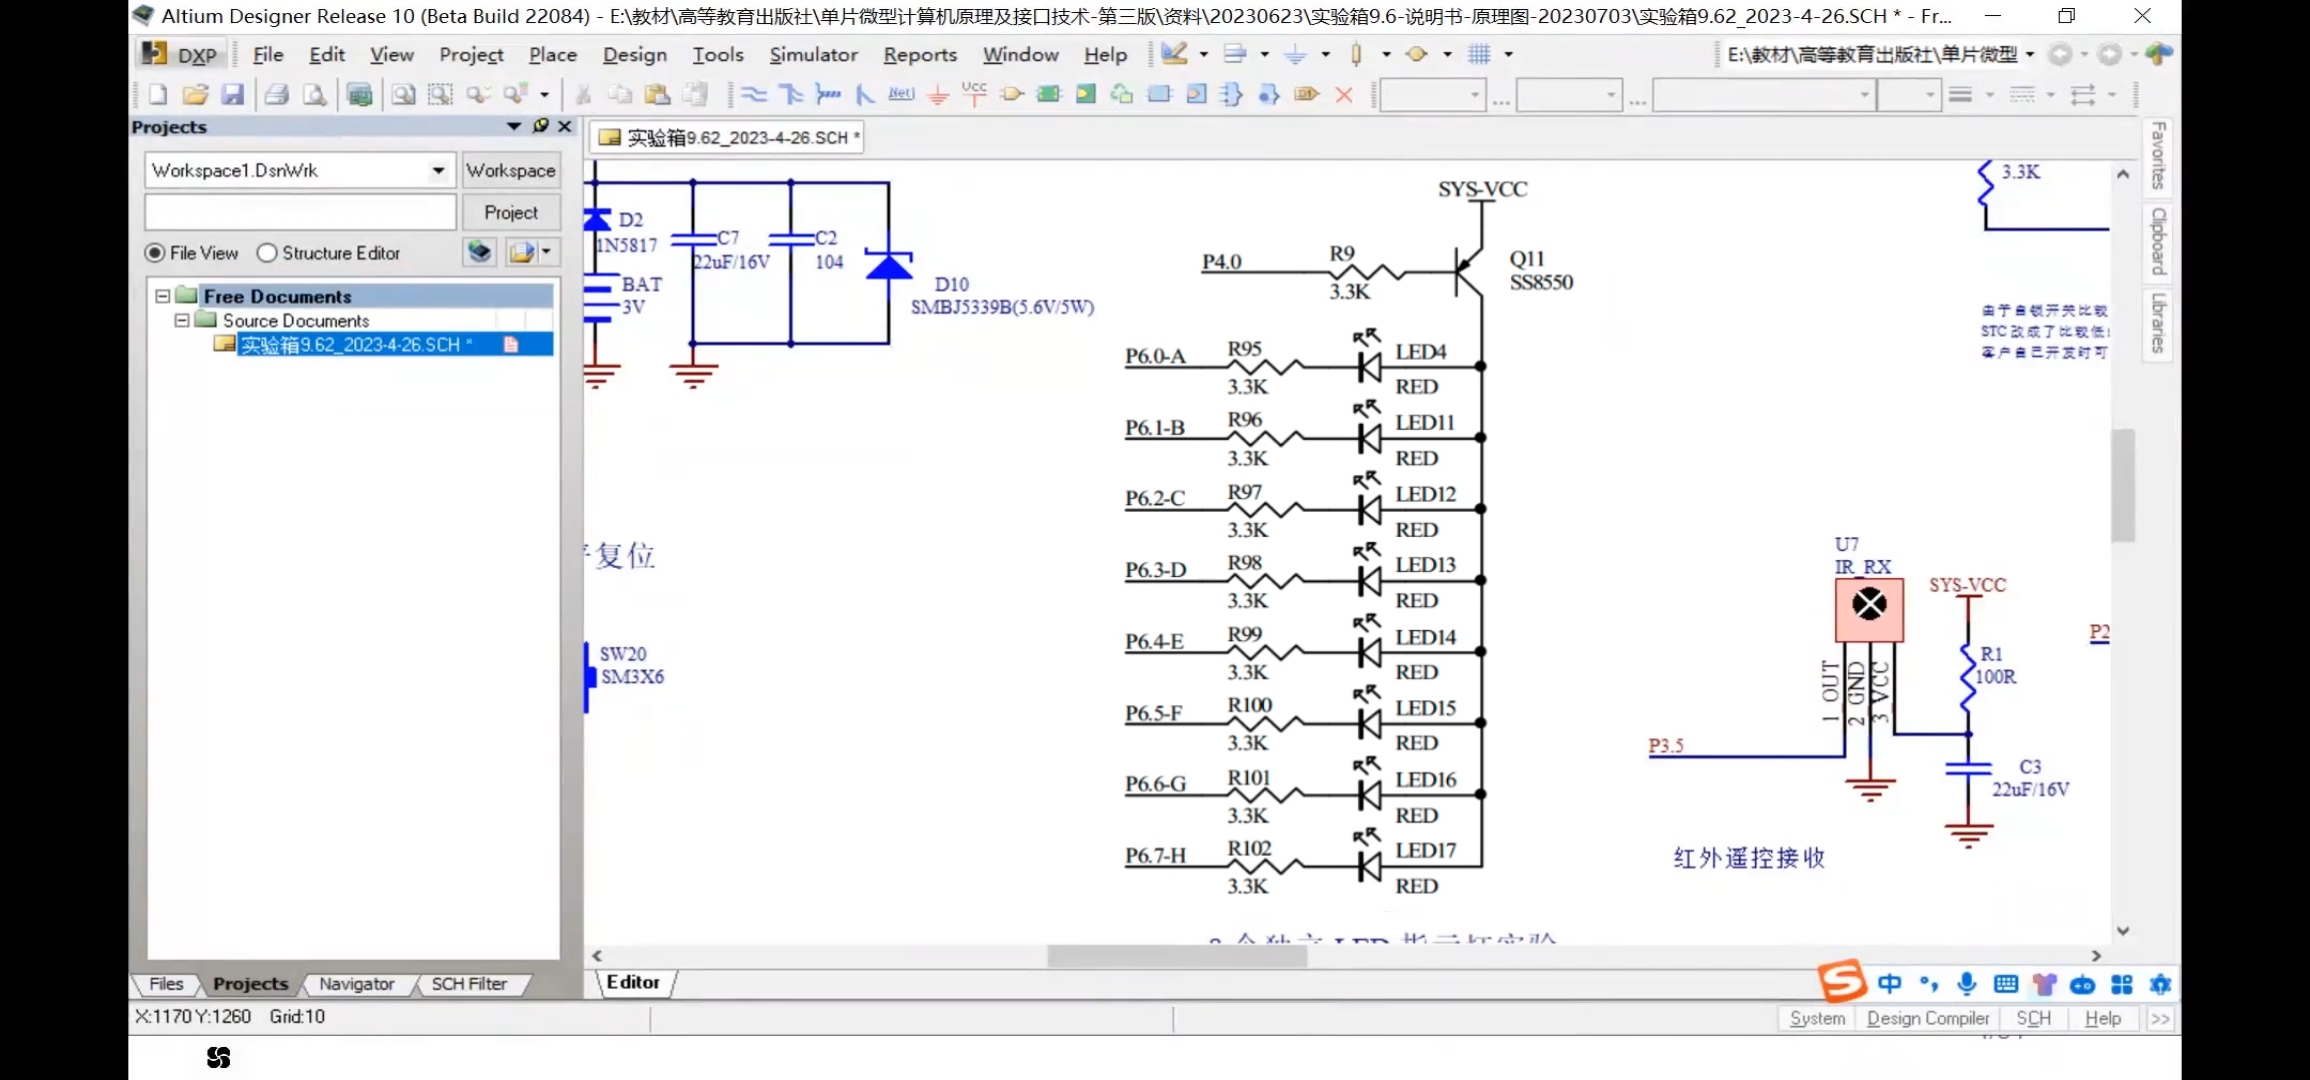
Task: Switch to the Navigator panel tab
Action: click(356, 984)
